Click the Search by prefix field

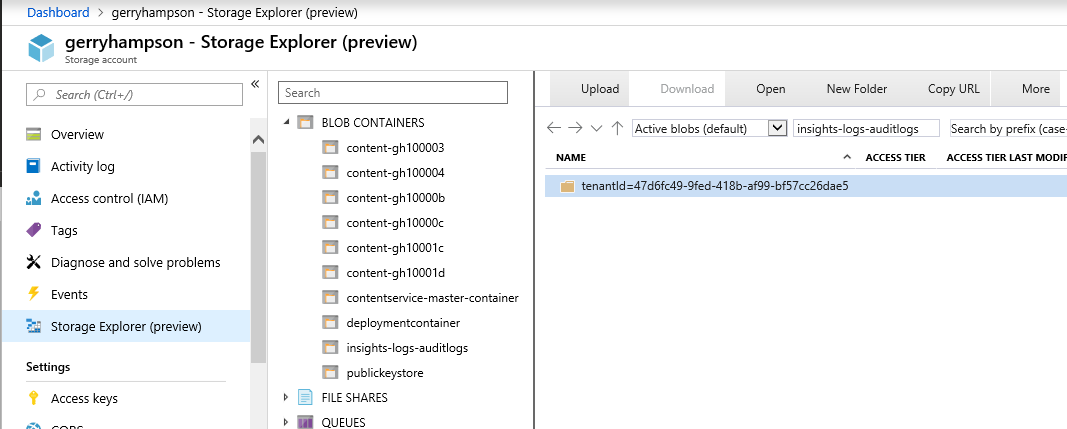pos(1008,128)
